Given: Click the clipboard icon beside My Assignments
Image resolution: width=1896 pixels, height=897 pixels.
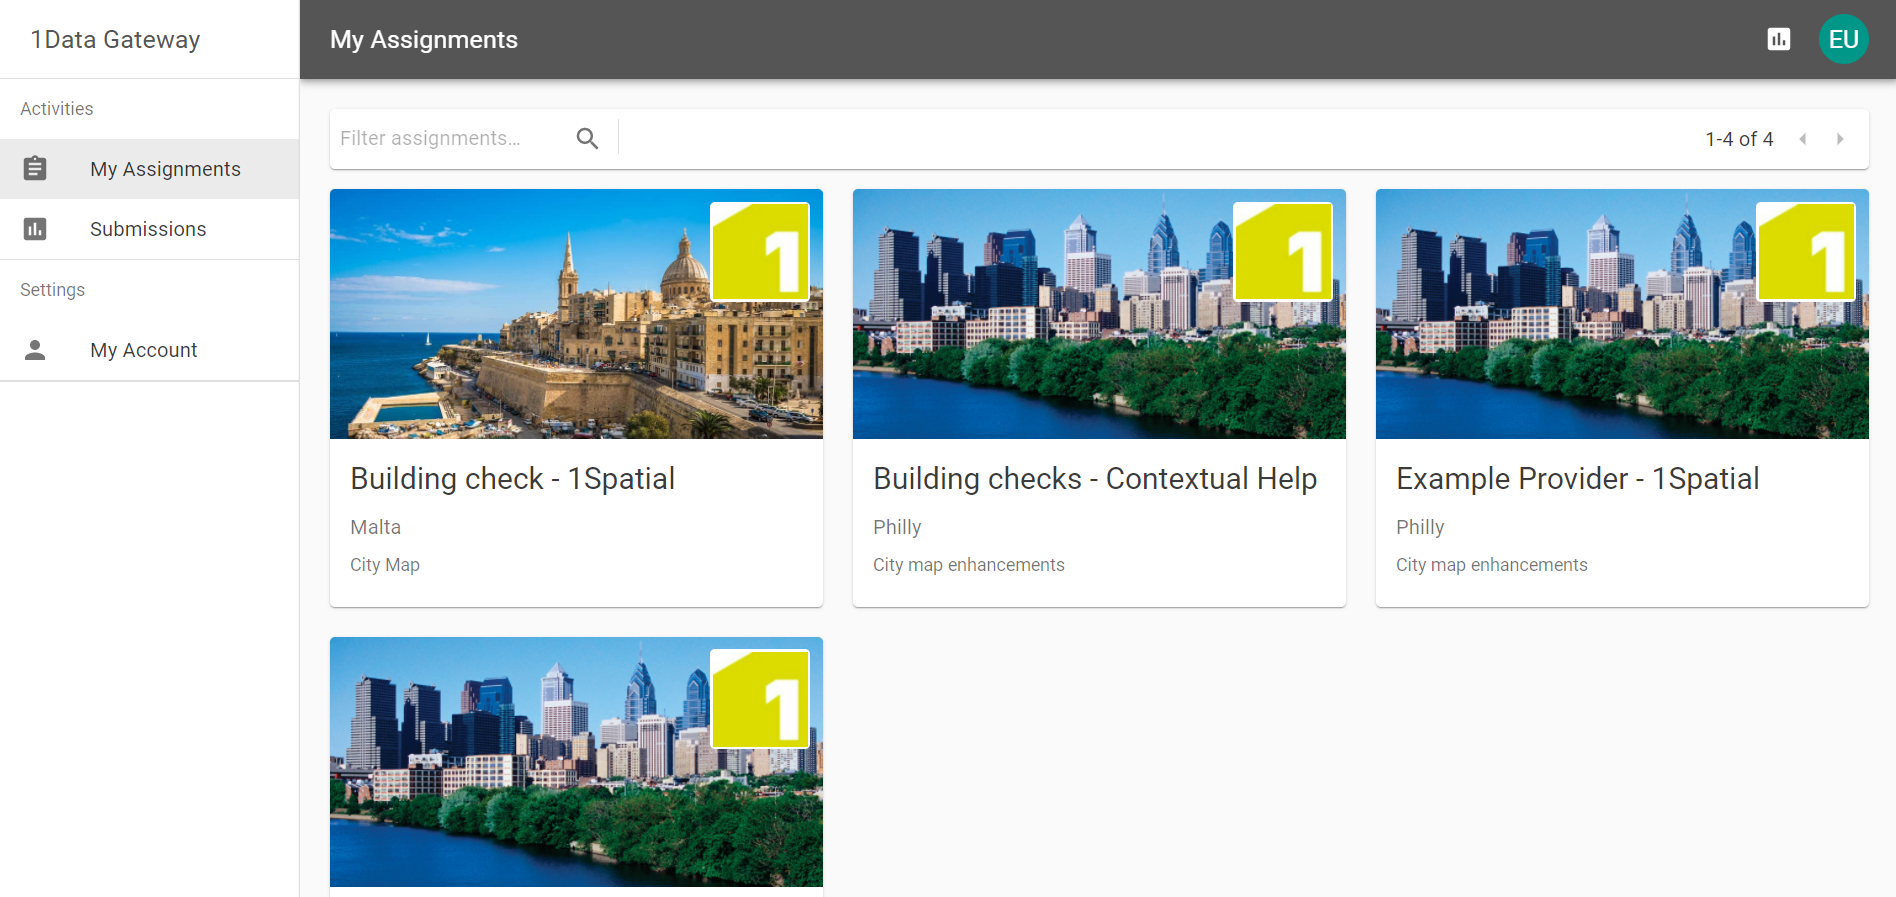Looking at the screenshot, I should tap(35, 168).
